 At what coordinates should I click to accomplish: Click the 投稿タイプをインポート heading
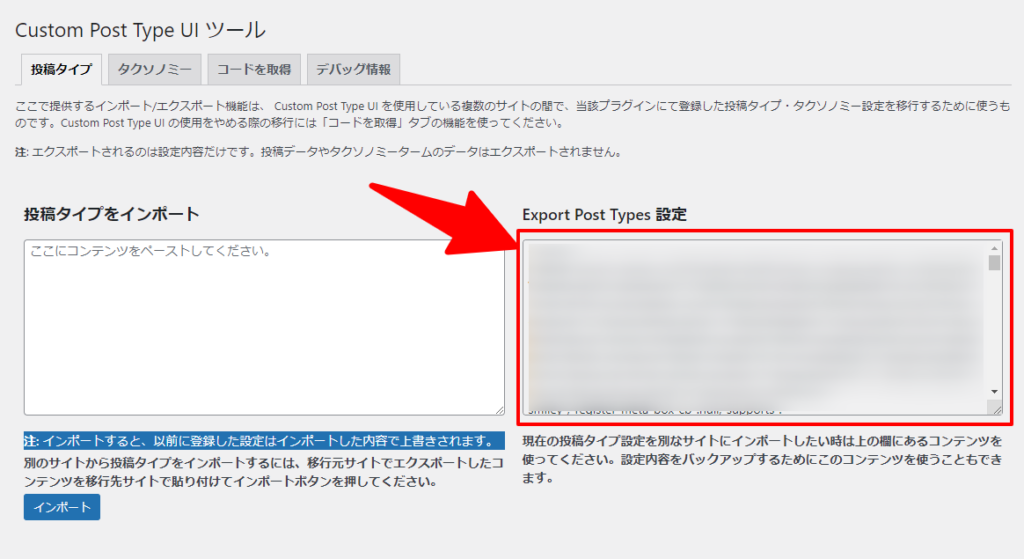point(112,214)
